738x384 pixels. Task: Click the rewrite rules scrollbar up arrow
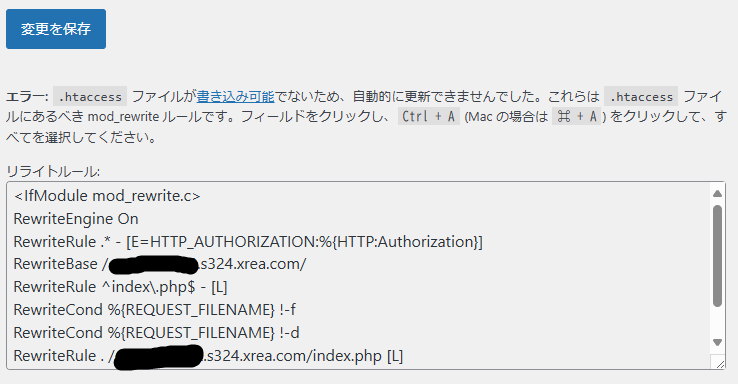717,193
